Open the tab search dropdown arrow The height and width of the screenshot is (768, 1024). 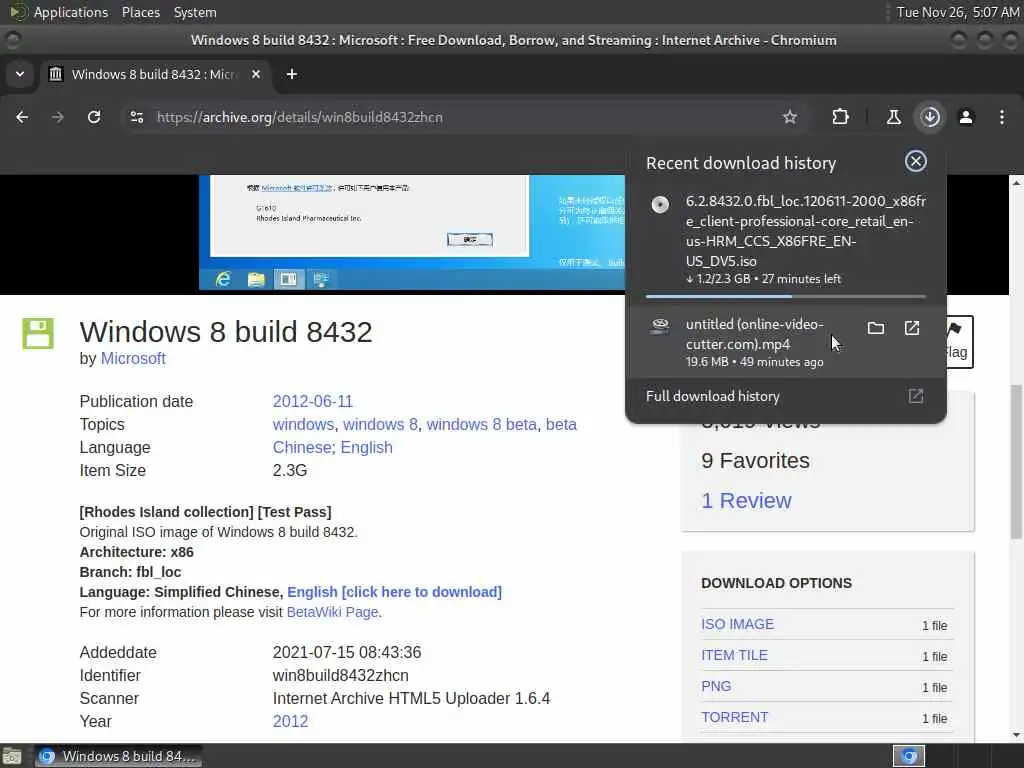[20, 74]
